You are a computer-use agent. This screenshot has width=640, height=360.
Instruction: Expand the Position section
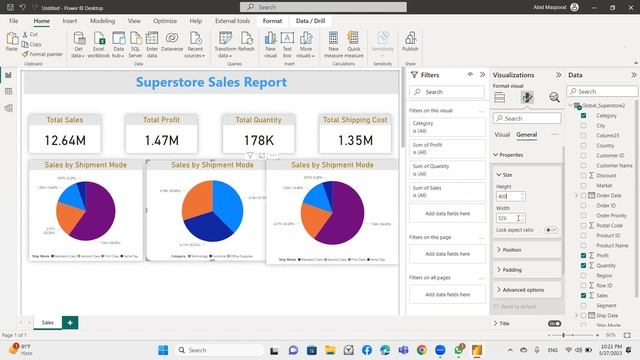[499, 249]
